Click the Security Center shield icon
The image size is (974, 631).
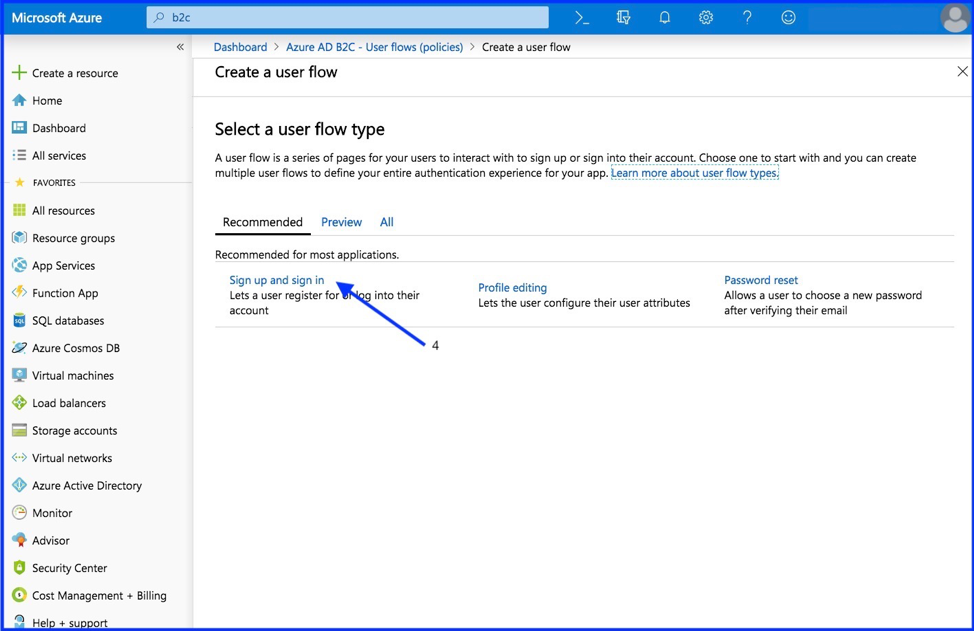[19, 568]
